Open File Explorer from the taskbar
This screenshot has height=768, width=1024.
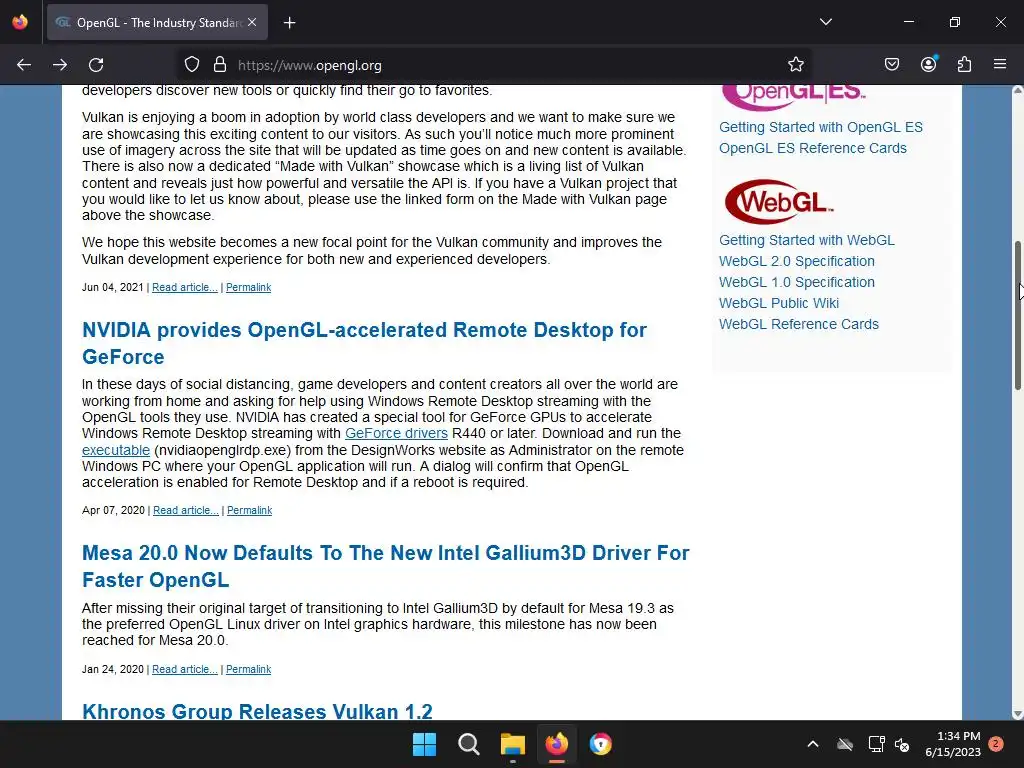pyautogui.click(x=513, y=744)
